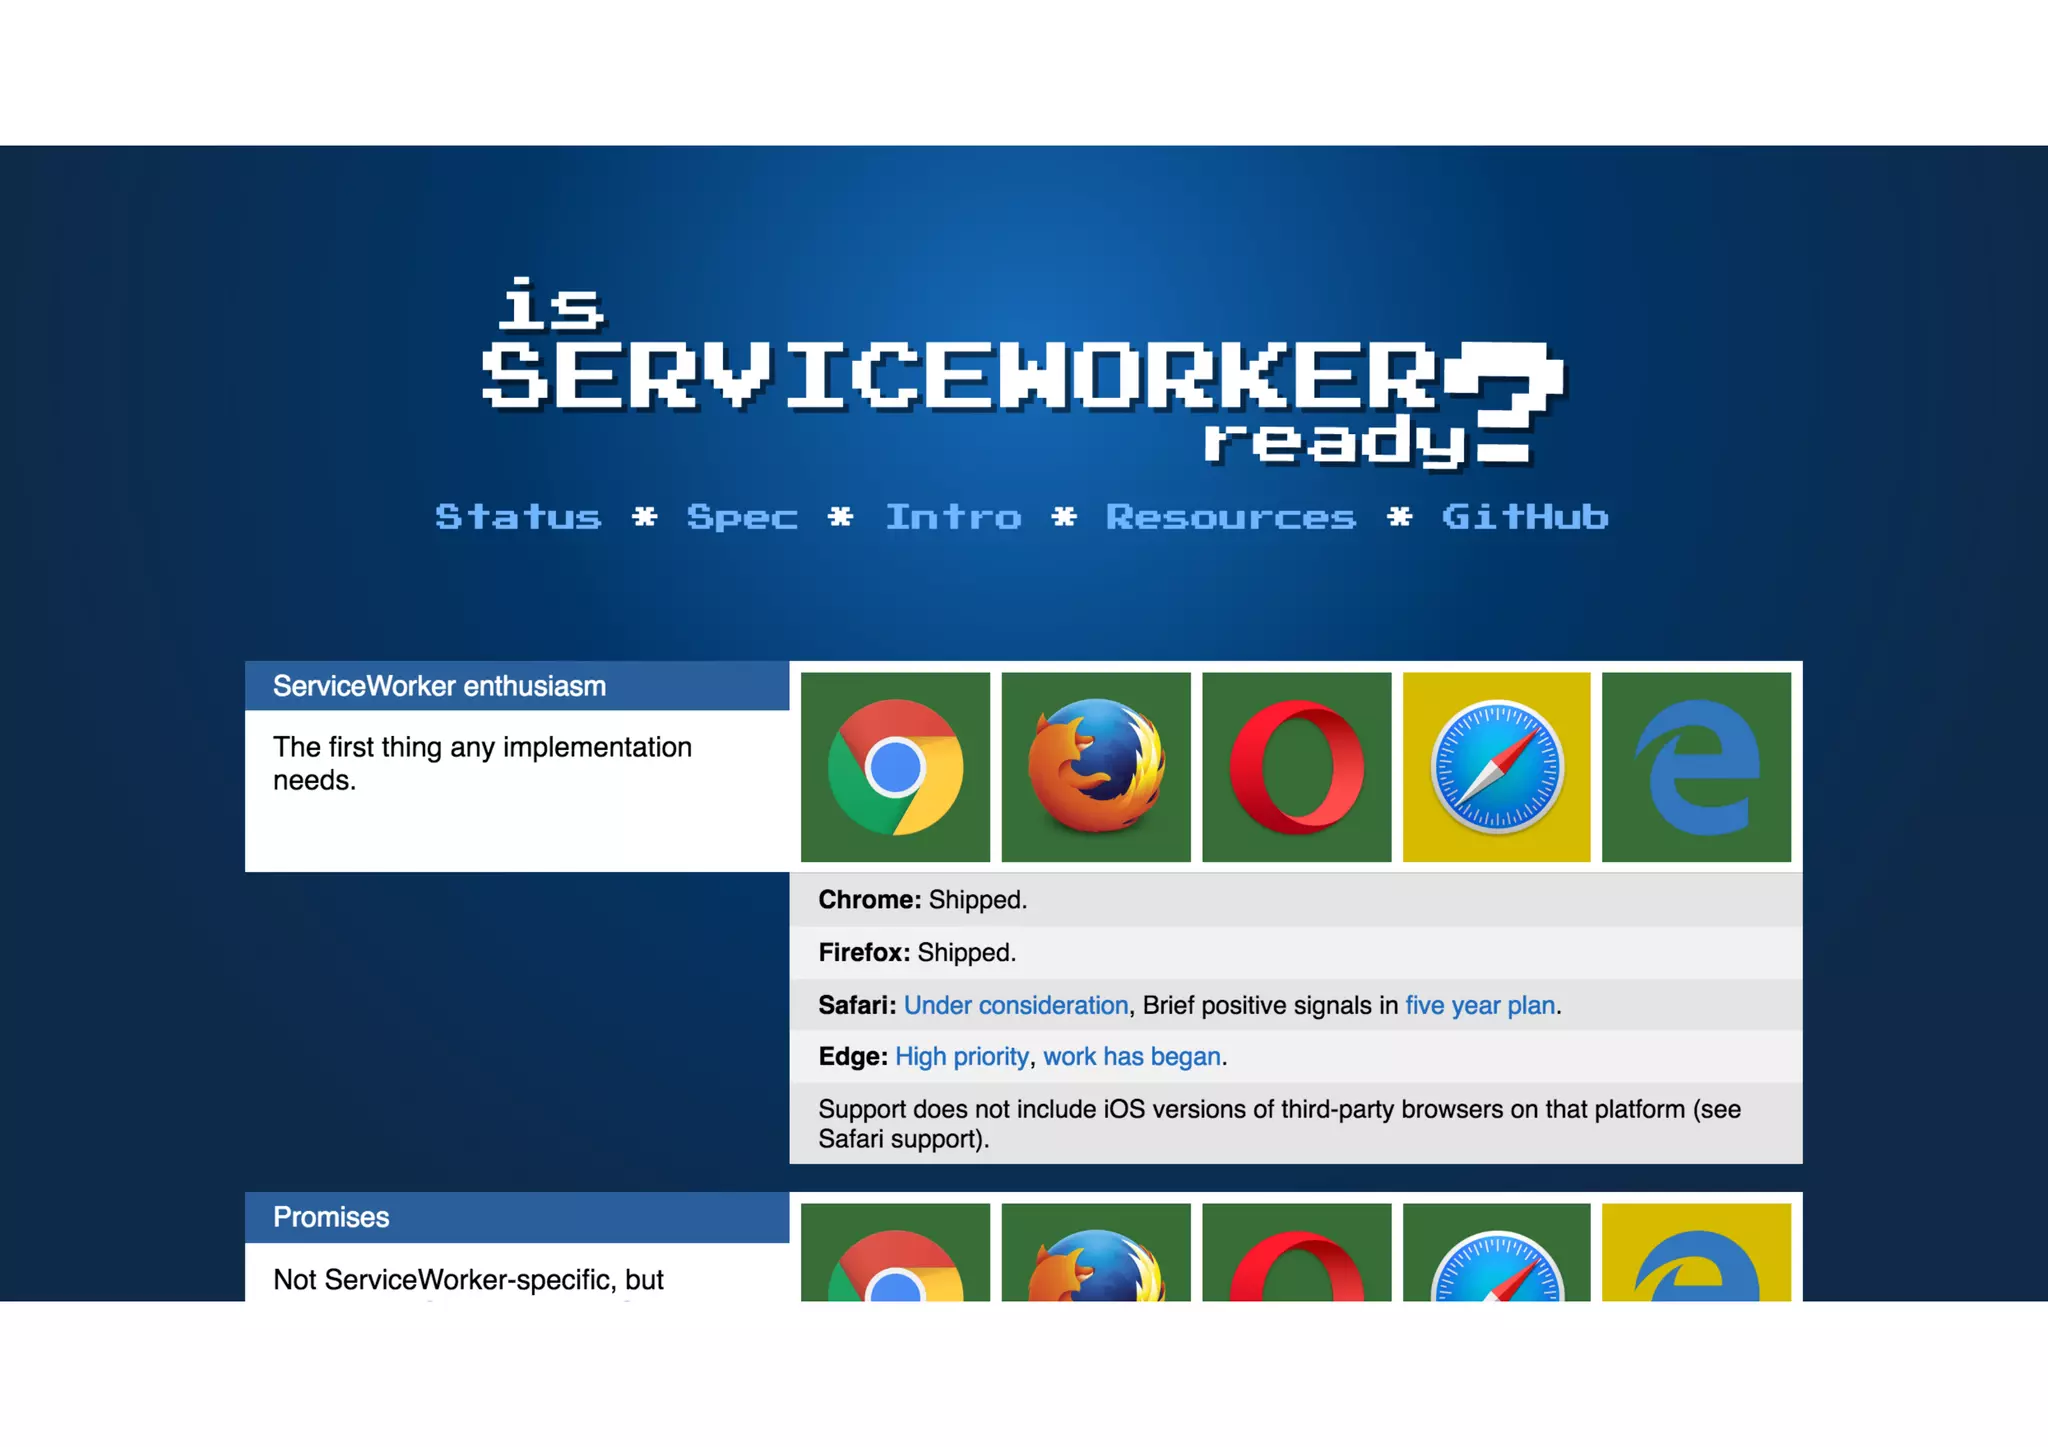This screenshot has width=2048, height=1447.
Task: Open the five year plan link
Action: coord(1479,1005)
